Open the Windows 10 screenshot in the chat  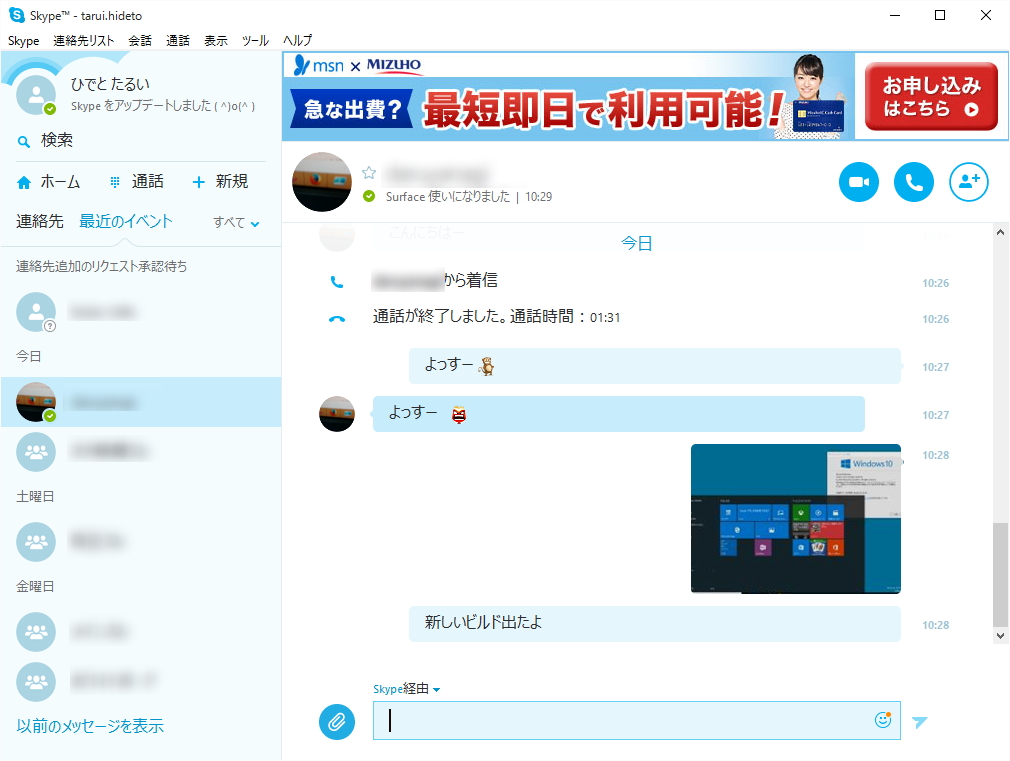pos(795,518)
